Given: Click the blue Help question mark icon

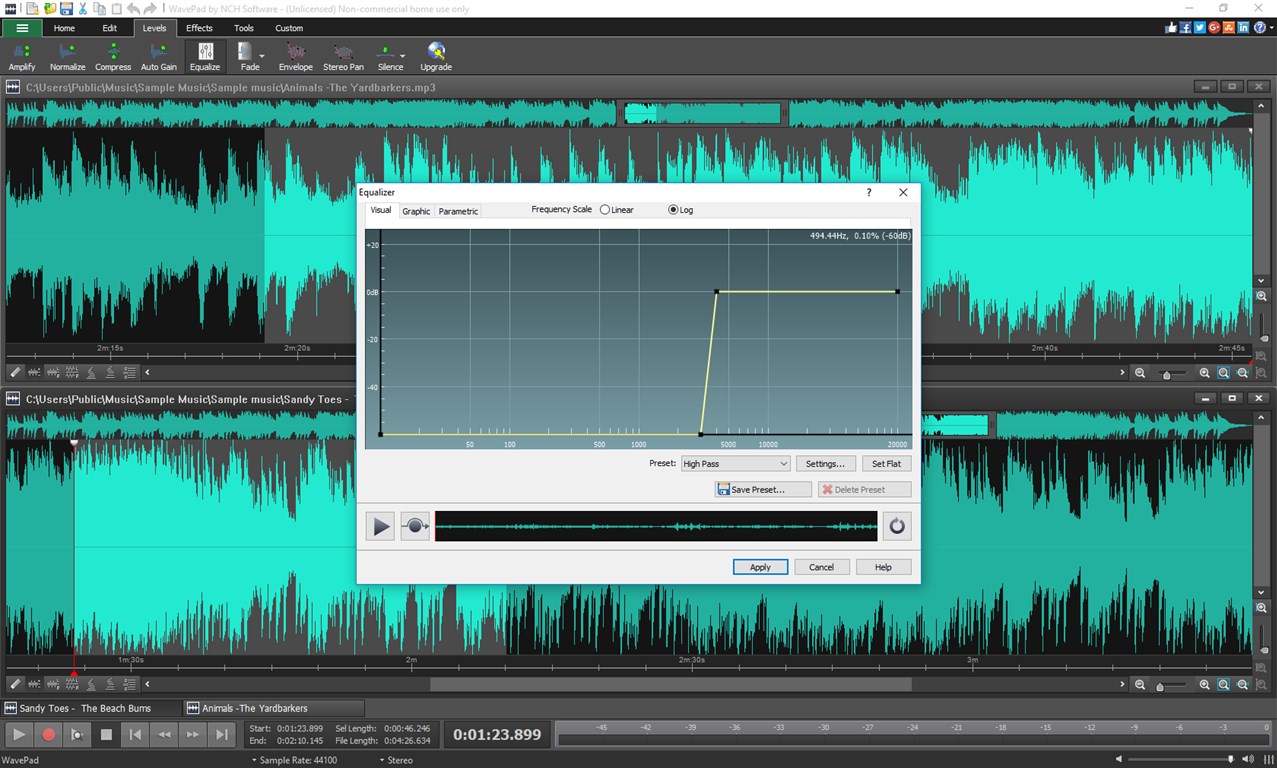Looking at the screenshot, I should click(1259, 27).
